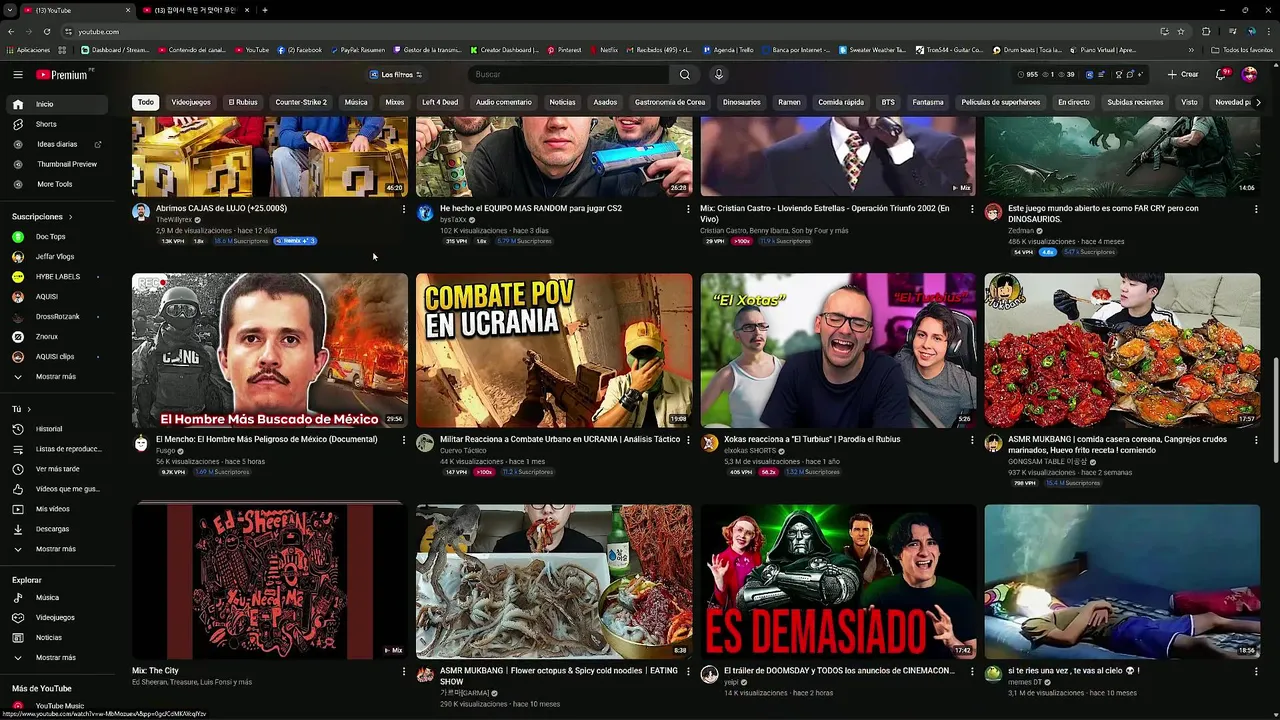Open Todos los favoritos folder
Screen dimensions: 1280x720
[x=1242, y=50]
